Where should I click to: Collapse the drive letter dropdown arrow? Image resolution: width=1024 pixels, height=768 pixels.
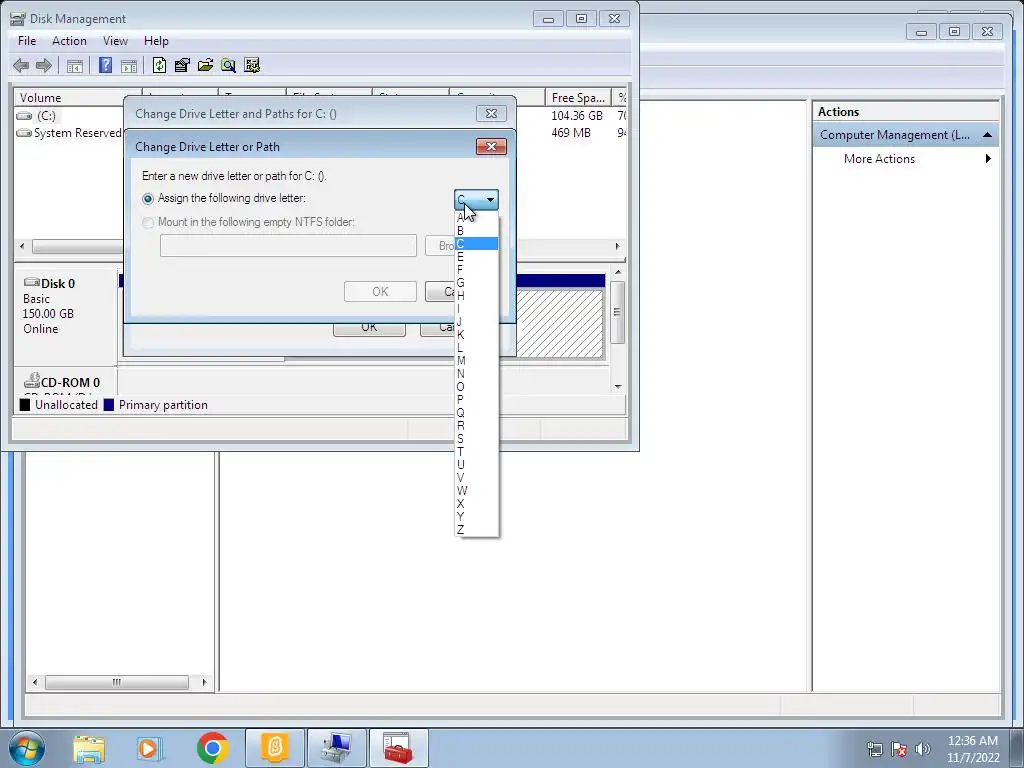(490, 199)
